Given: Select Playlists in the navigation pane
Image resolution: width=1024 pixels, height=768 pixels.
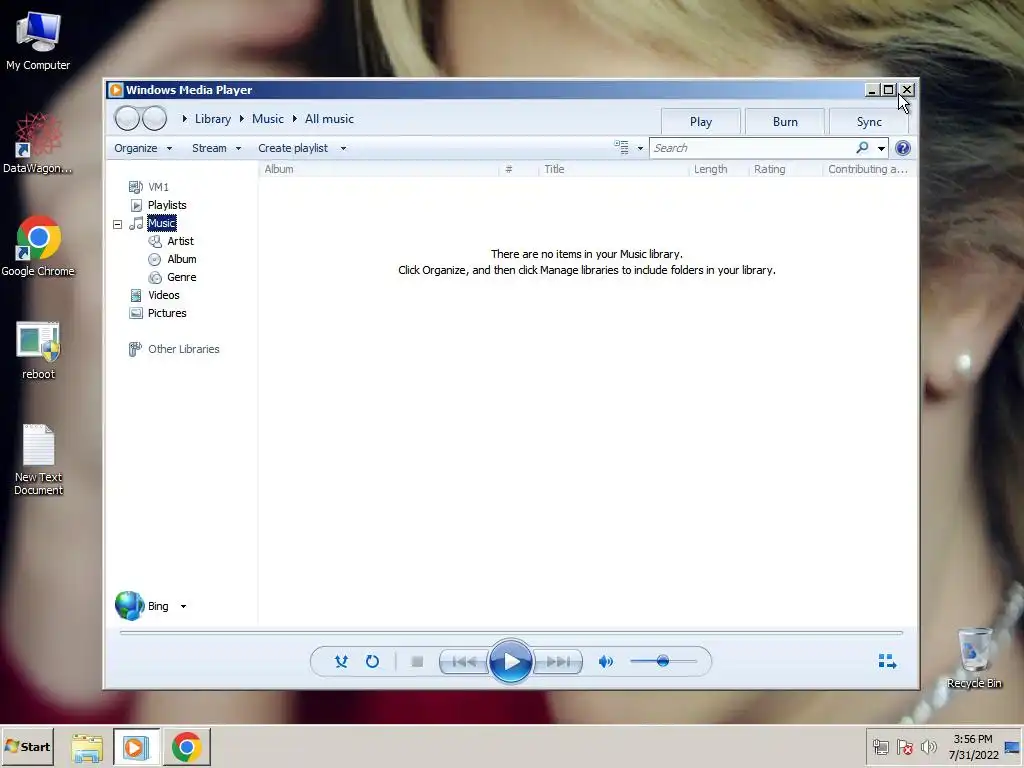Looking at the screenshot, I should (167, 205).
